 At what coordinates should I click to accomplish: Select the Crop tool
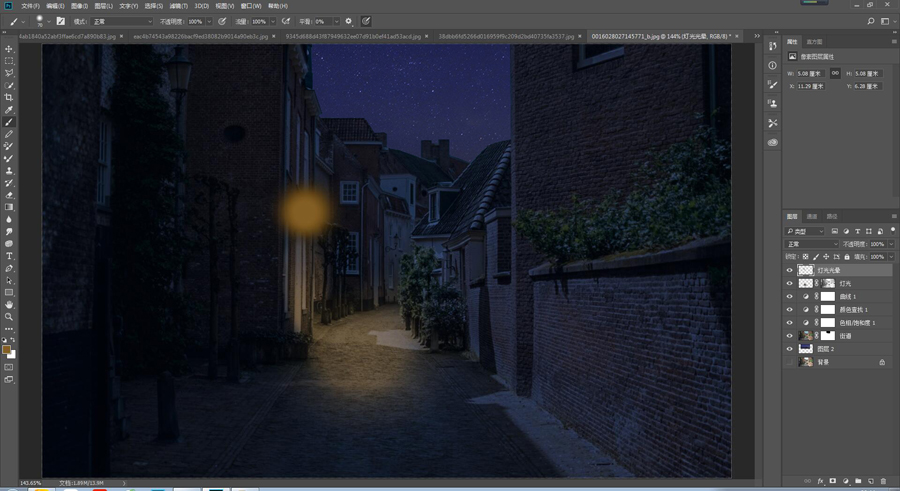pos(9,97)
